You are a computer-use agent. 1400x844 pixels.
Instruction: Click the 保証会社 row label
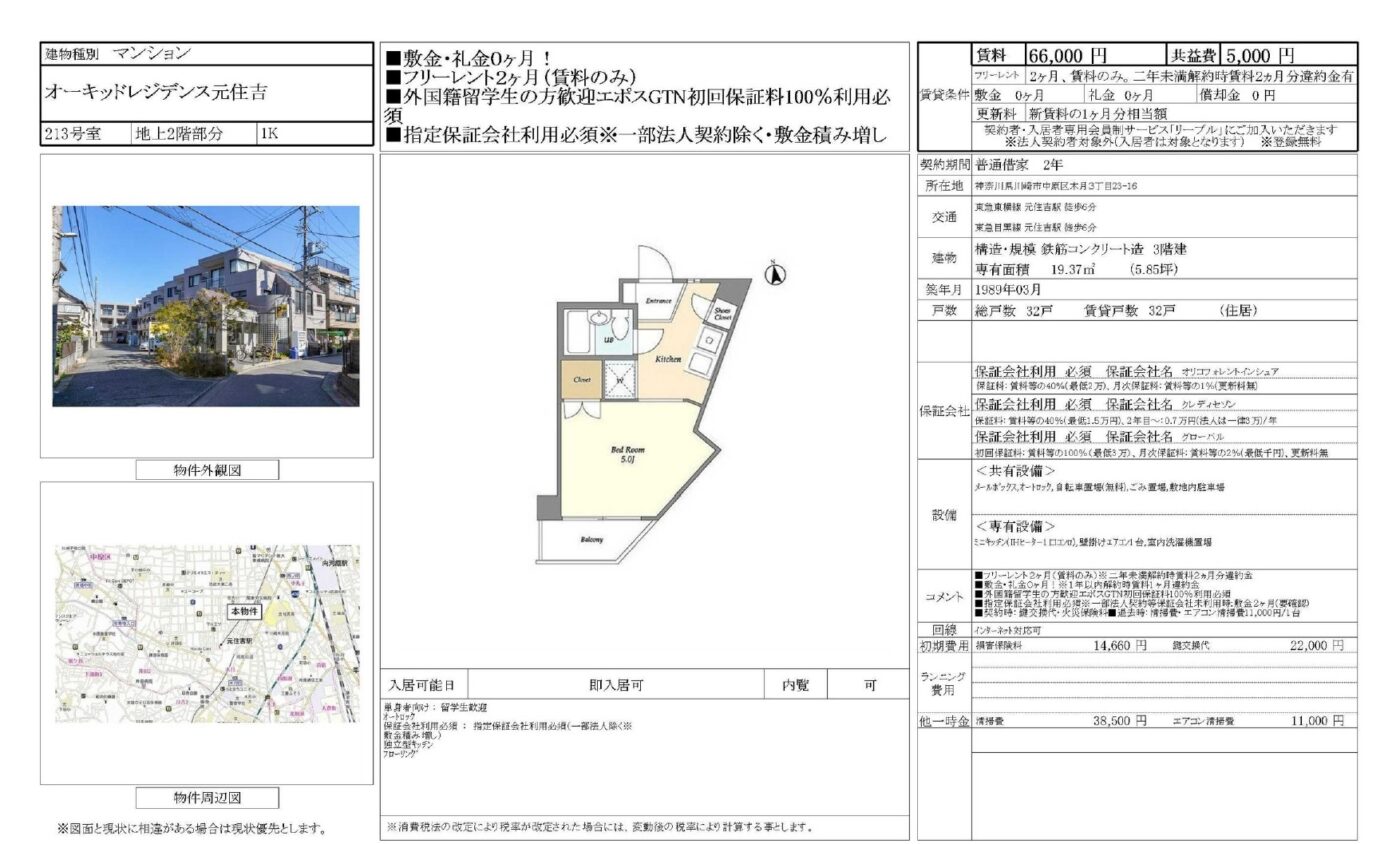click(x=943, y=410)
